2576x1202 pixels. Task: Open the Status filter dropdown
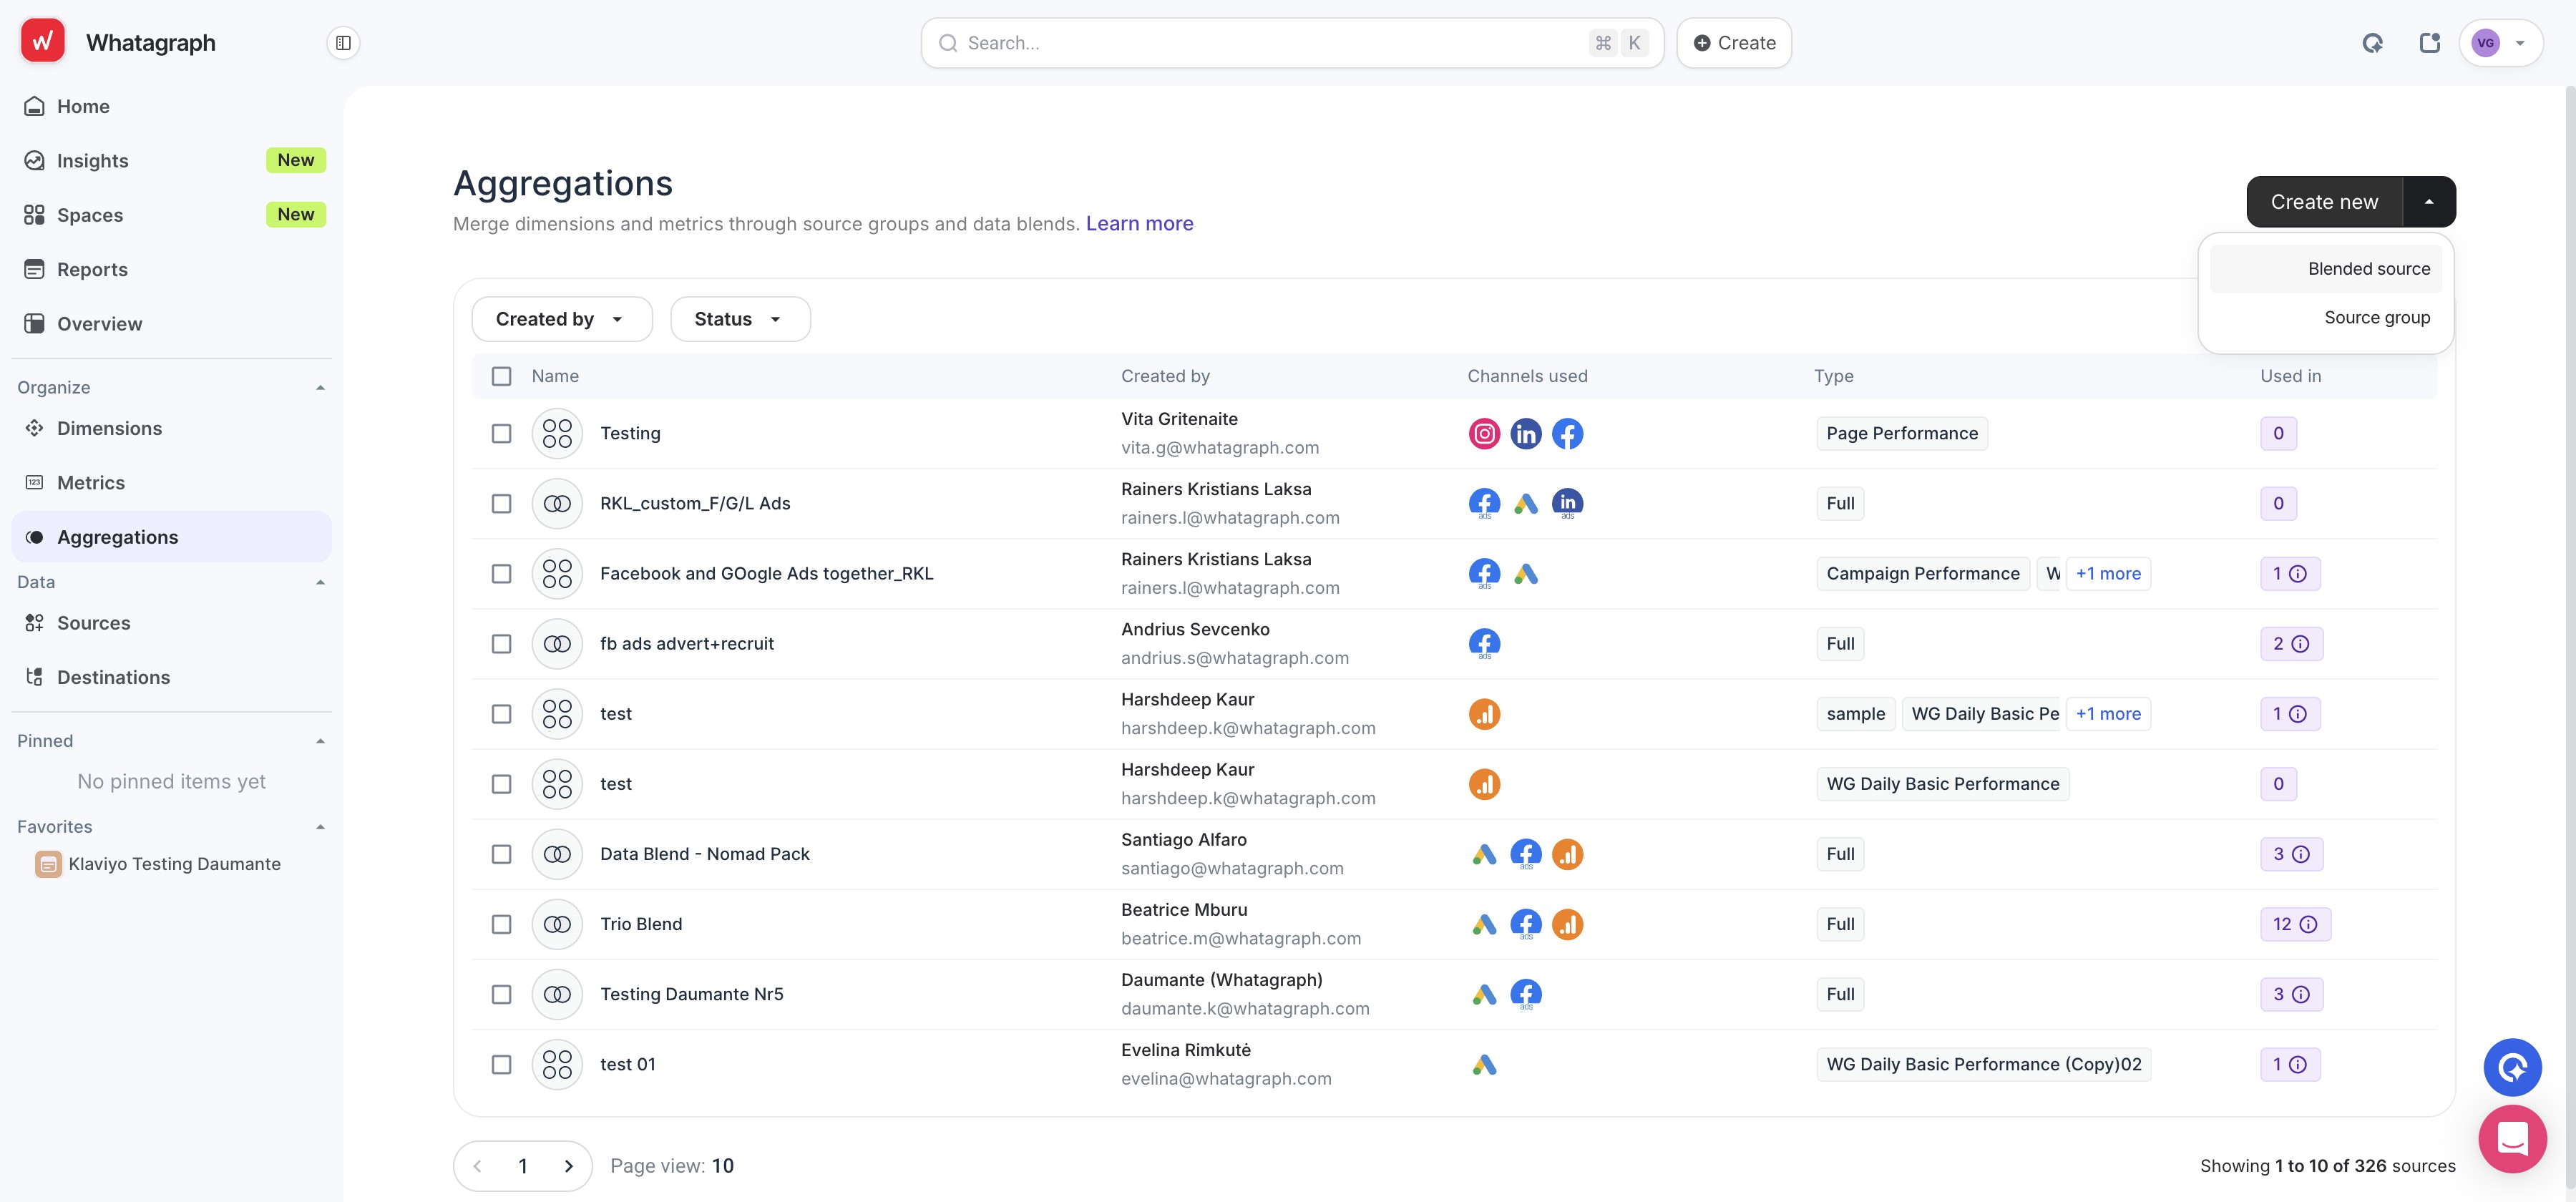pos(740,319)
